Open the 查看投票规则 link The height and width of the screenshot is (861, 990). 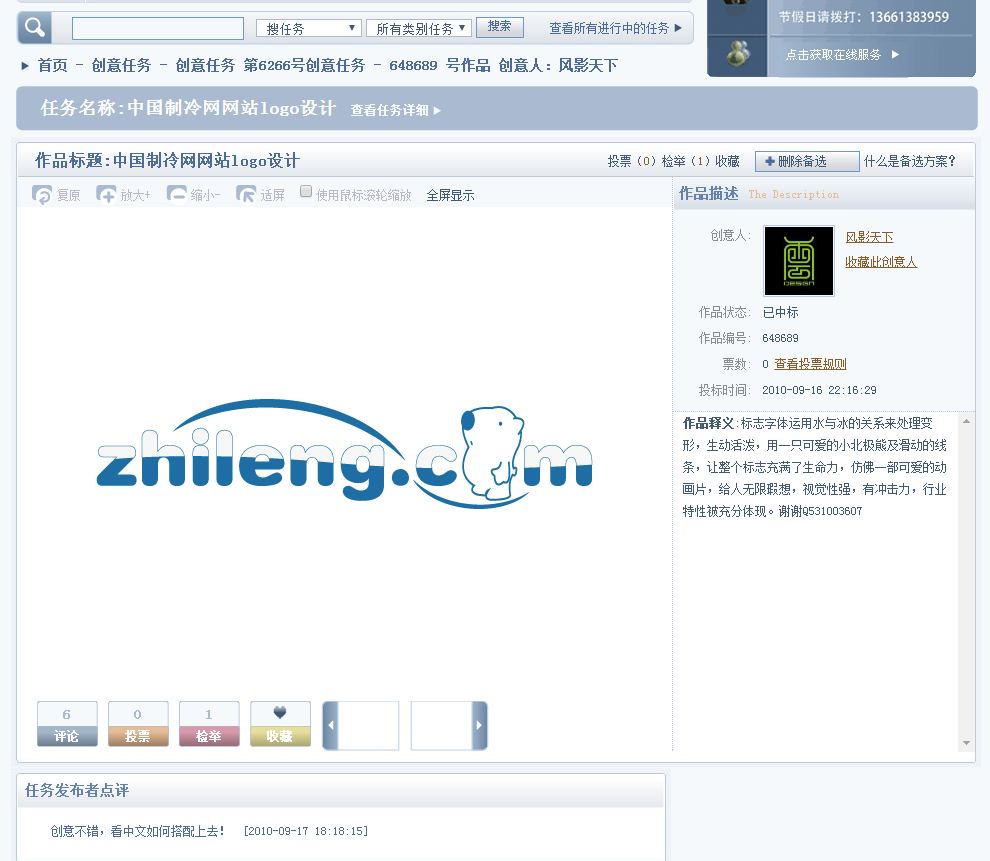pos(810,364)
